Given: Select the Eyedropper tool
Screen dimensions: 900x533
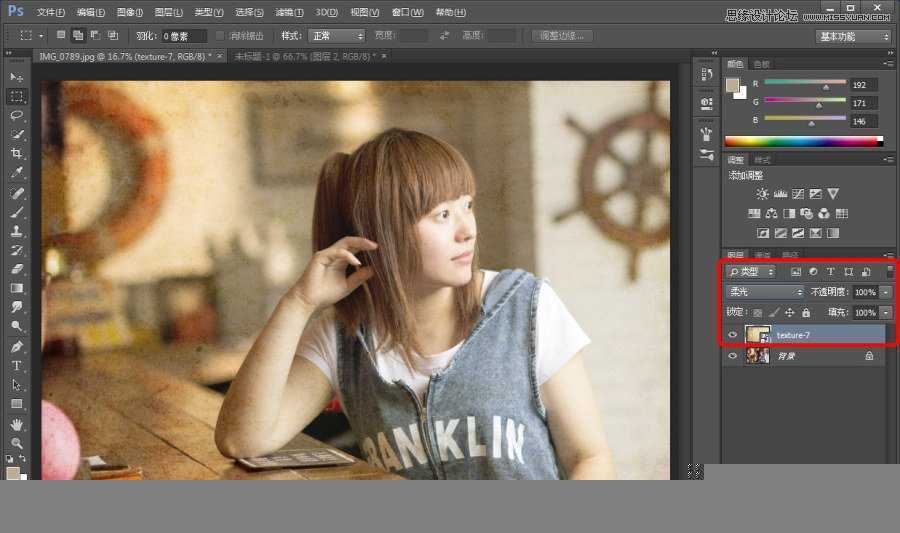Looking at the screenshot, I should 17,173.
